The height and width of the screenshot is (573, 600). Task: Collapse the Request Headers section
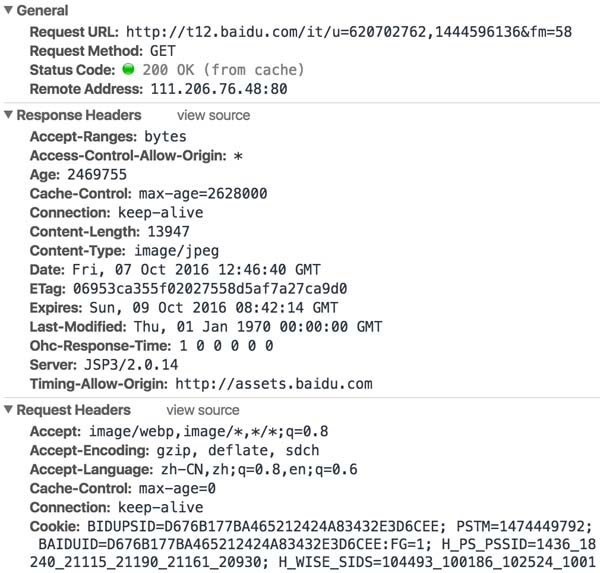tap(9, 410)
